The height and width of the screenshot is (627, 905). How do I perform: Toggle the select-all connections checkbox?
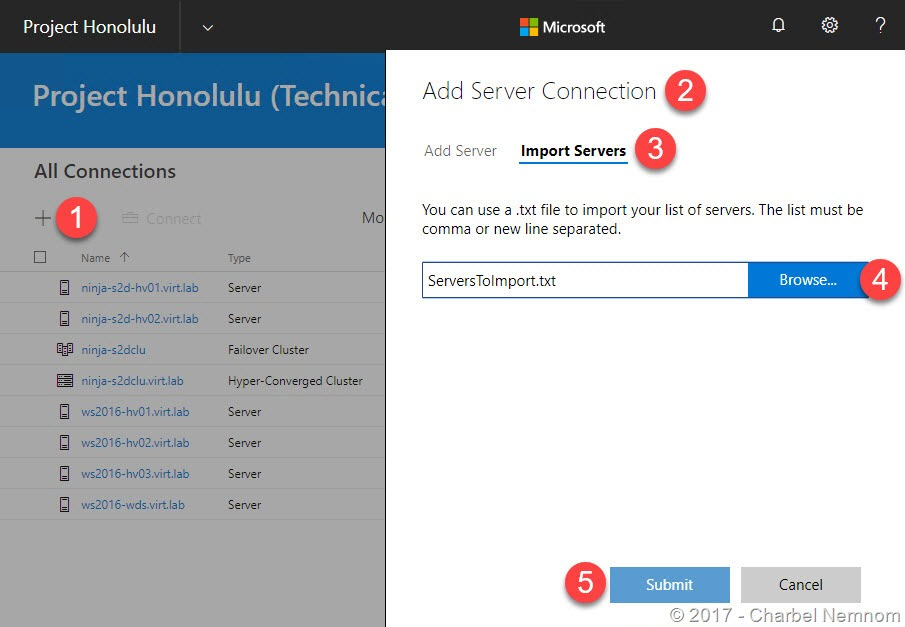tap(40, 257)
